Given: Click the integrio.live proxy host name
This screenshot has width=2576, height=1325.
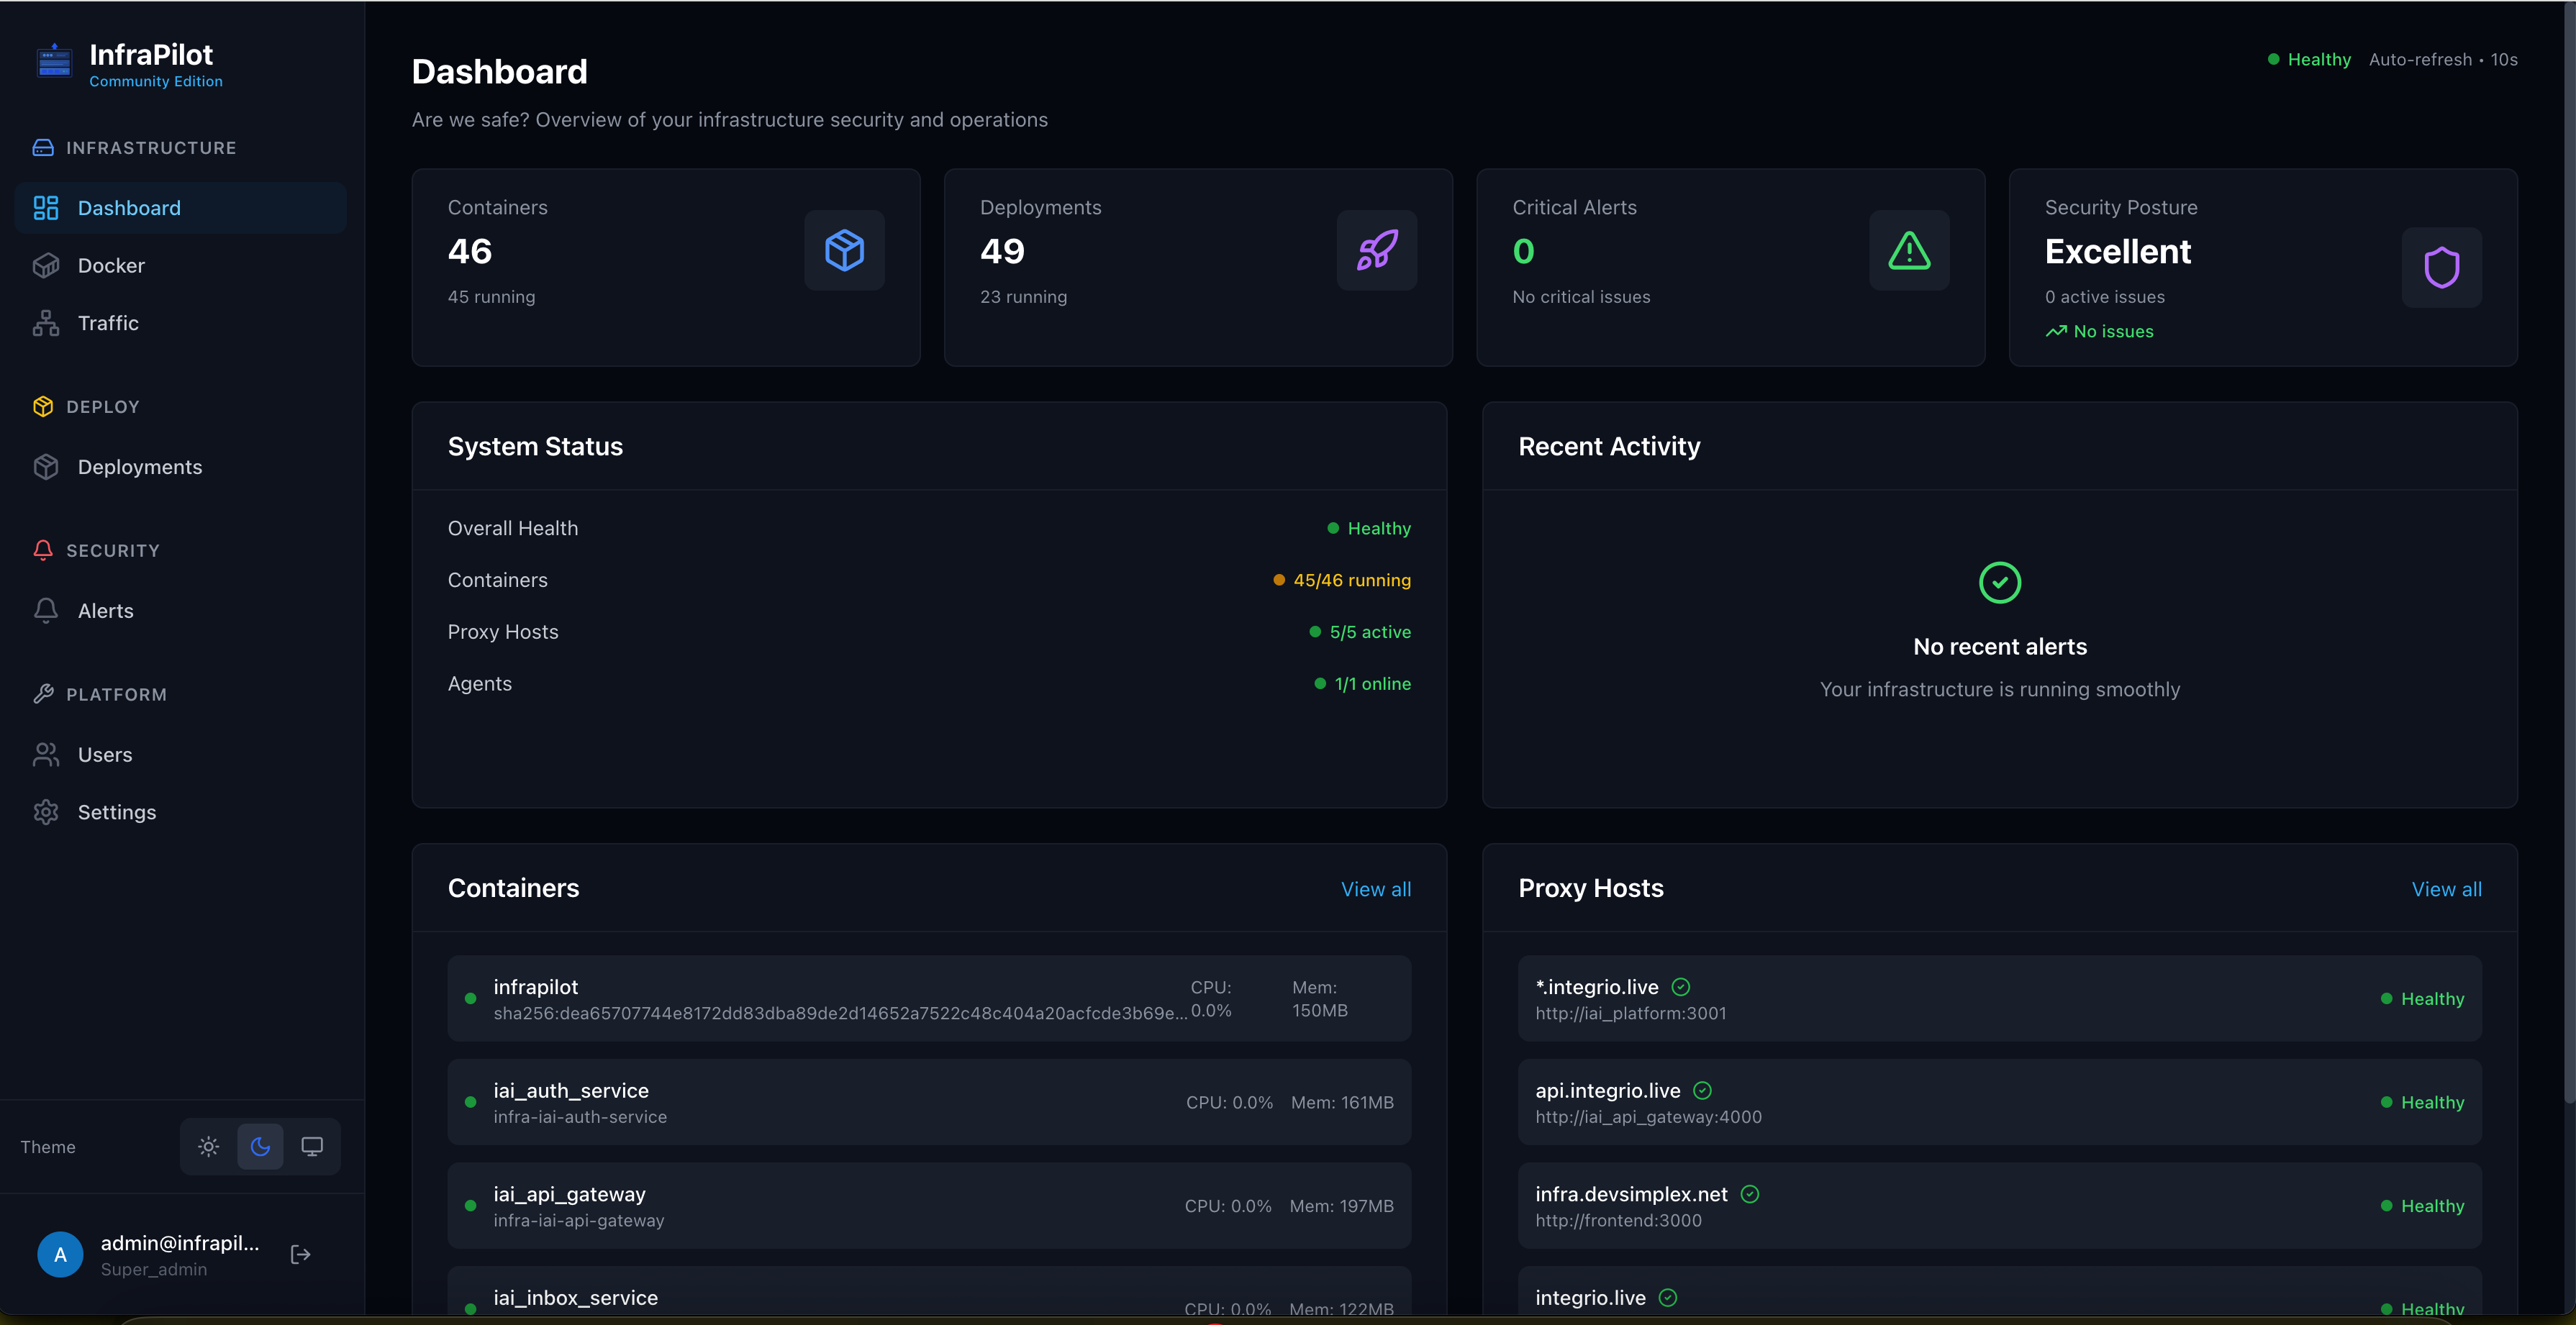Looking at the screenshot, I should [1590, 1298].
